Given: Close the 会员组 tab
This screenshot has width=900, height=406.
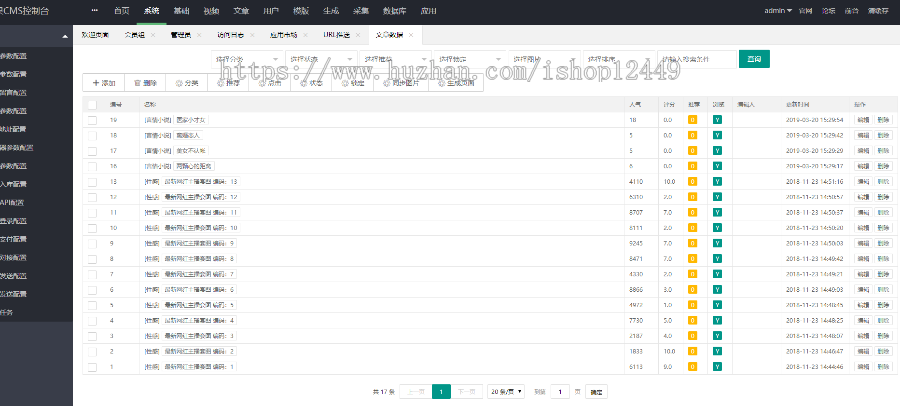Looking at the screenshot, I should pyautogui.click(x=153, y=35).
